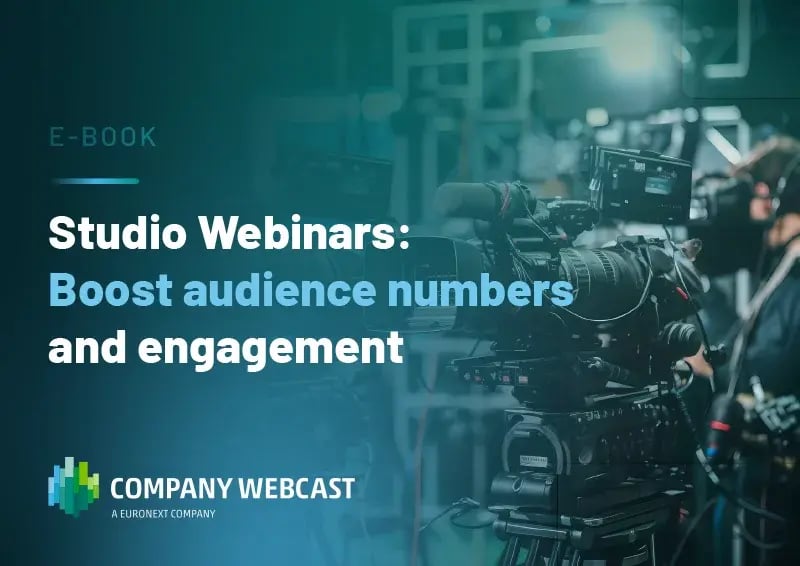The height and width of the screenshot is (566, 800).
Task: Click the Company Webcast pixel logo icon
Action: pyautogui.click(x=75, y=488)
